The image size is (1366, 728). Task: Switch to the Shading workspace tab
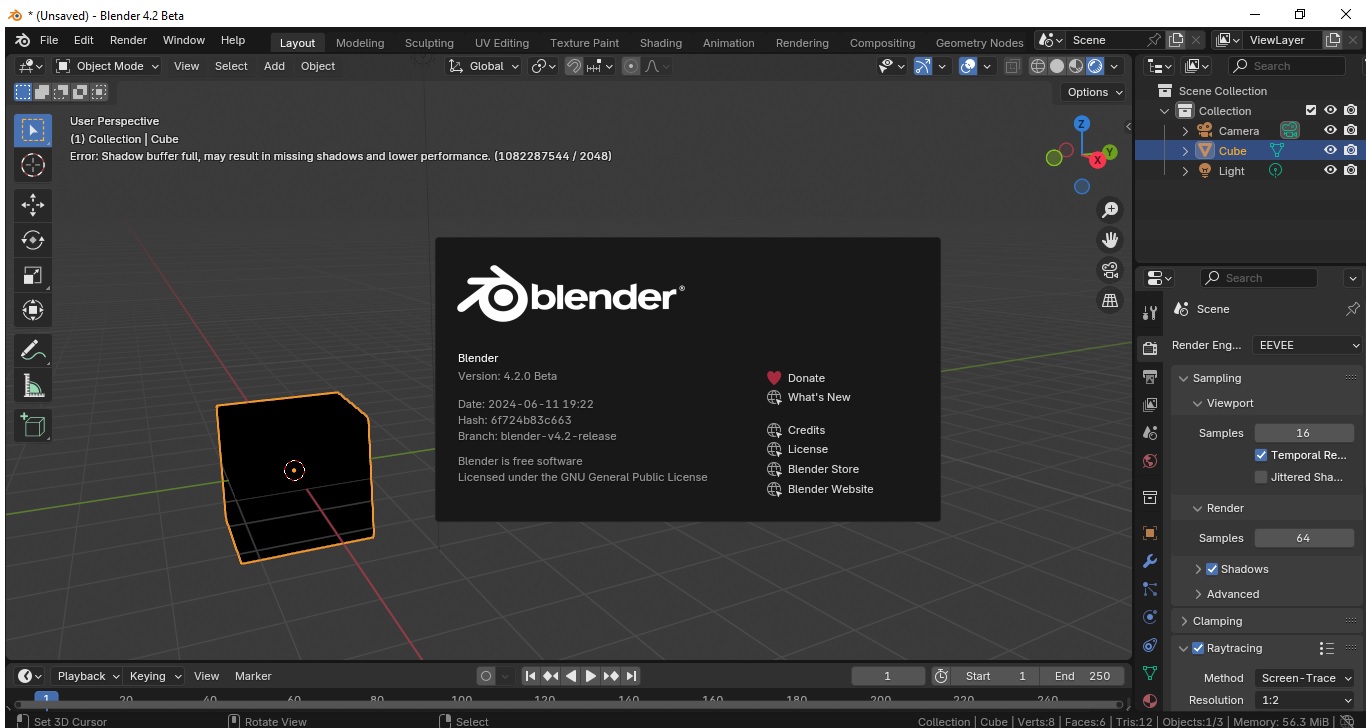(661, 43)
